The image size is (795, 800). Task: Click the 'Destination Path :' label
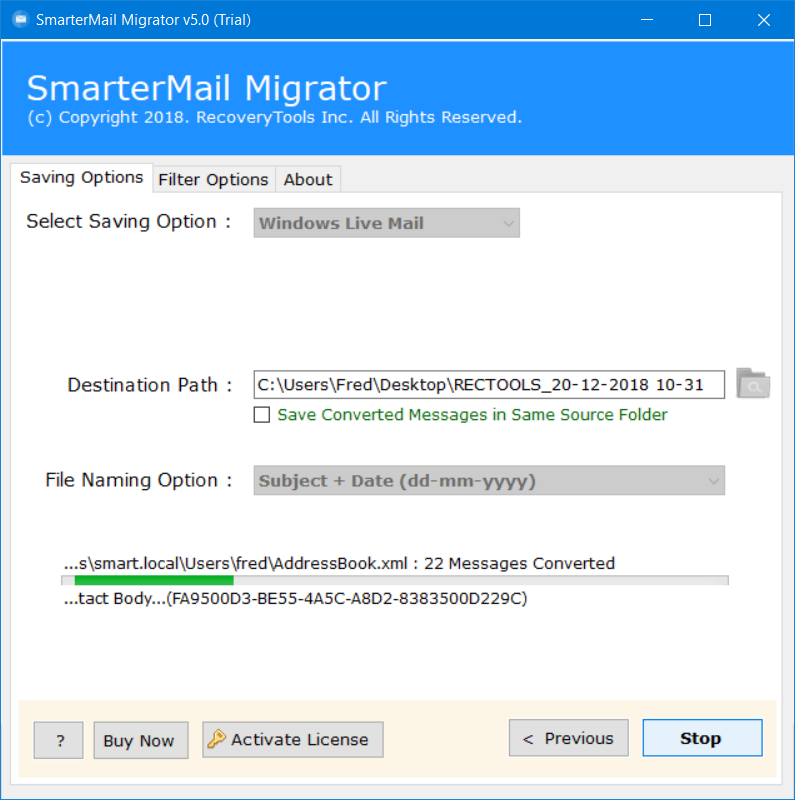click(x=150, y=385)
